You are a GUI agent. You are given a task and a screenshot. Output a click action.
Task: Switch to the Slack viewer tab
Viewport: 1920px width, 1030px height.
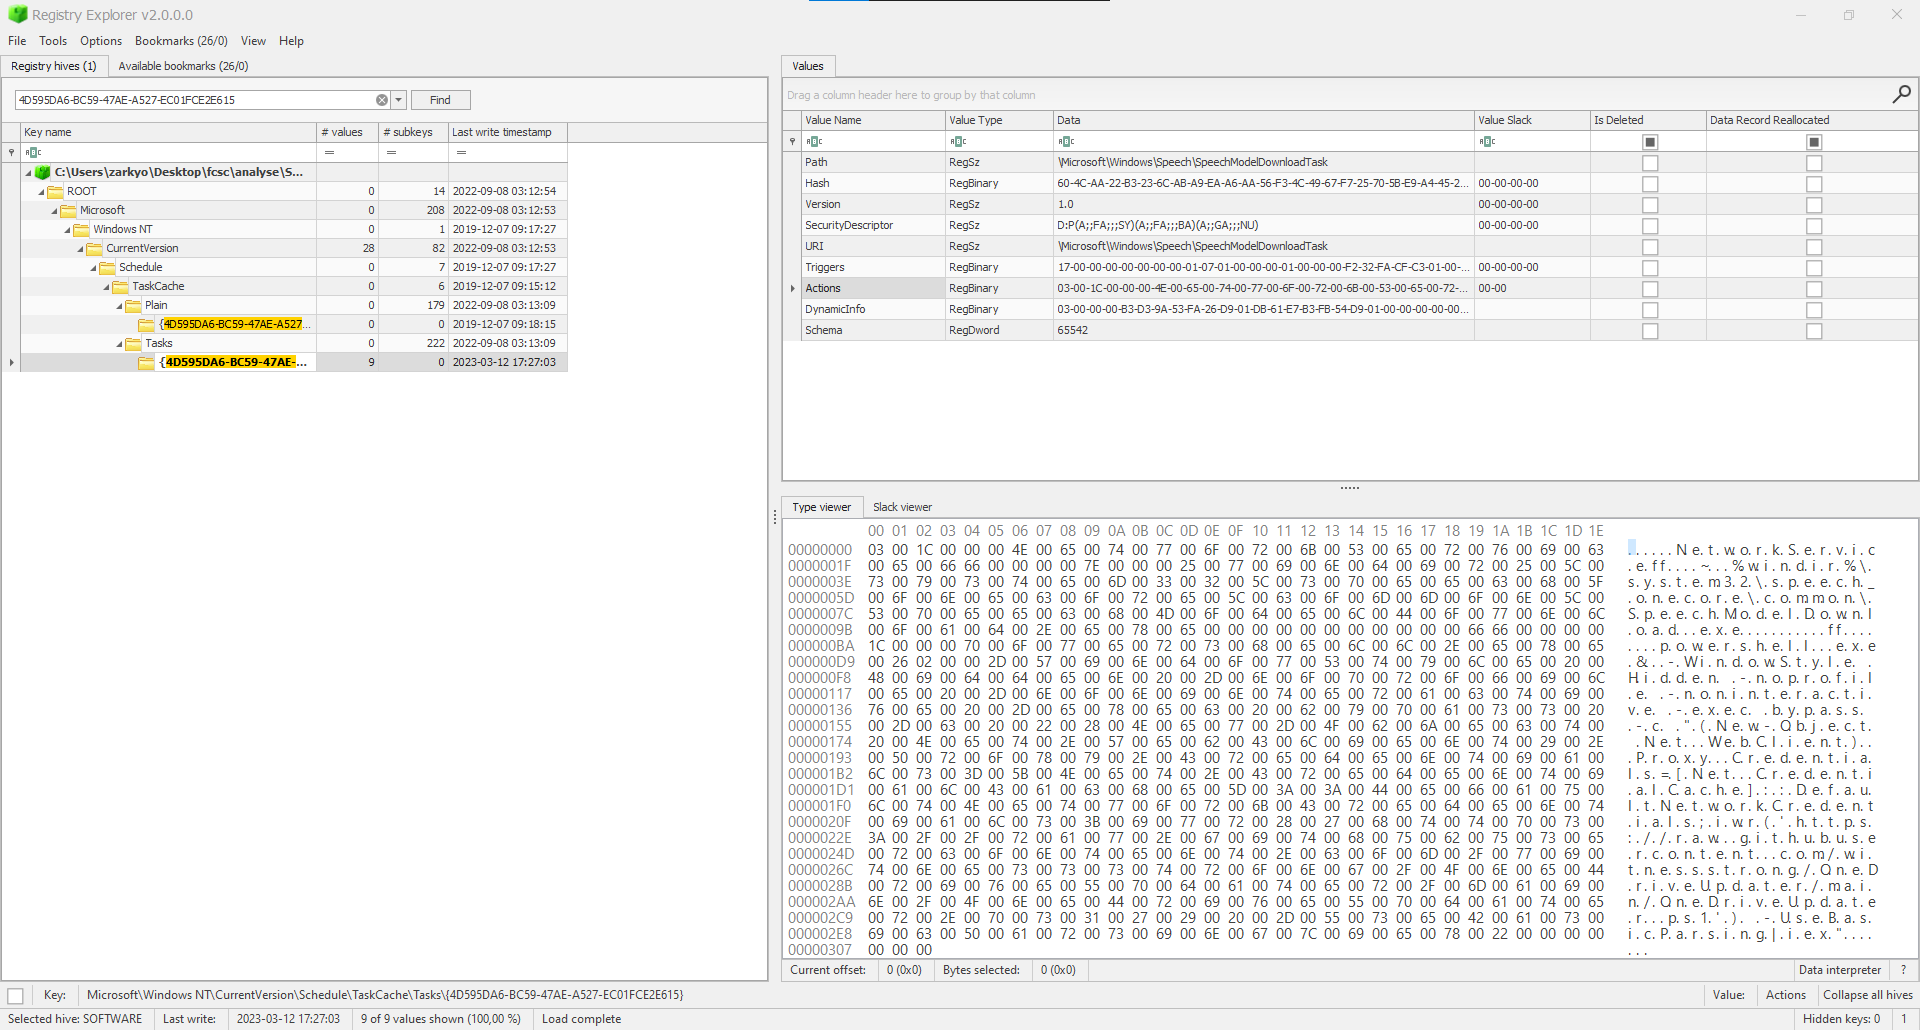901,507
